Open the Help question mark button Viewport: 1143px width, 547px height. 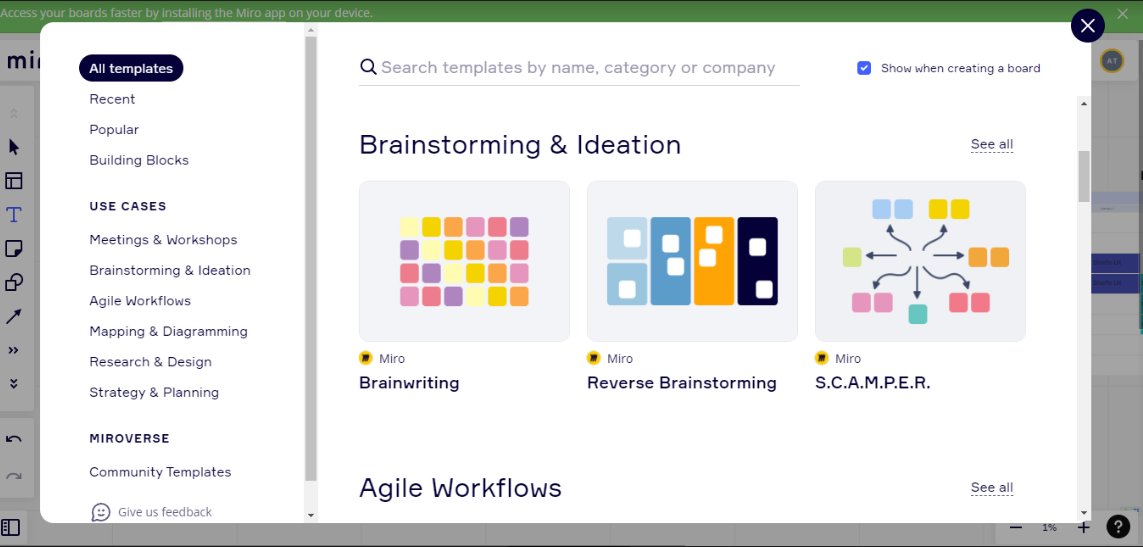pos(1118,527)
